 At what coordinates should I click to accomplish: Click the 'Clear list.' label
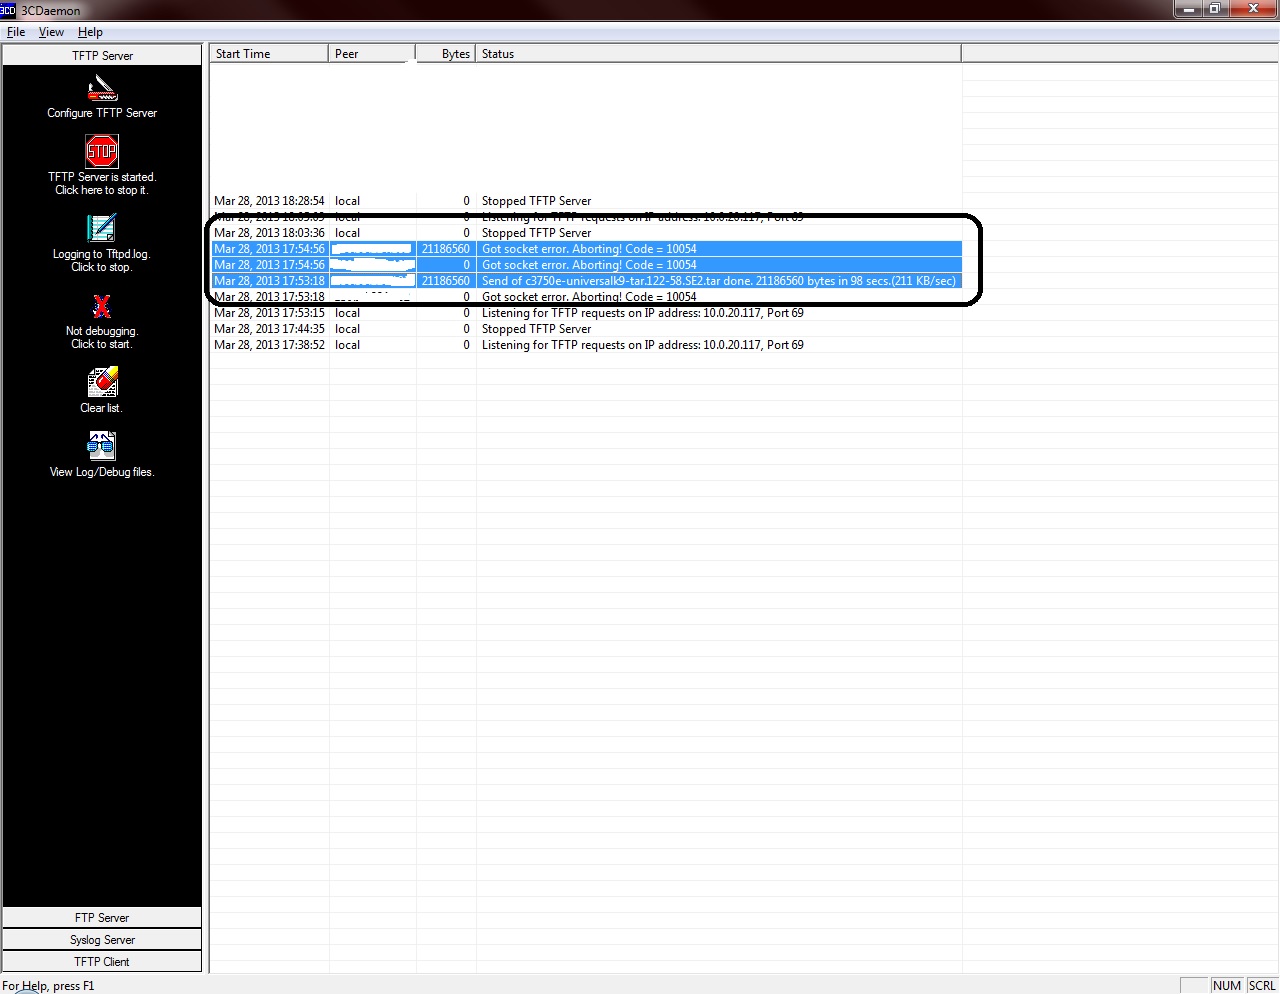pos(101,408)
